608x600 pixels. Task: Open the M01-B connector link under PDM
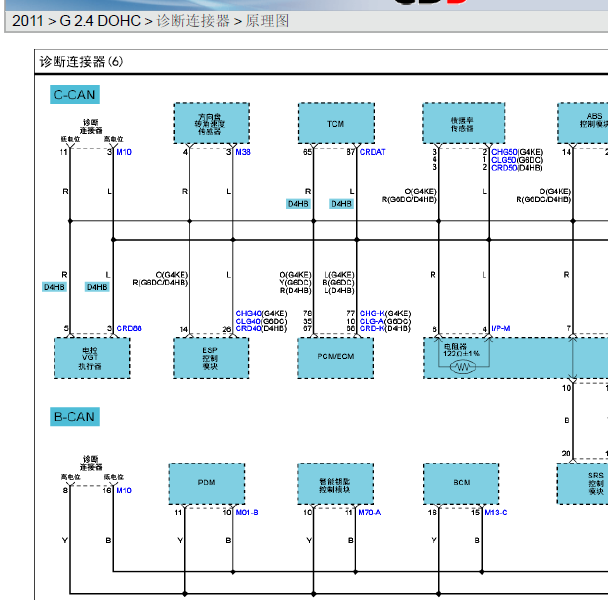[x=247, y=512]
